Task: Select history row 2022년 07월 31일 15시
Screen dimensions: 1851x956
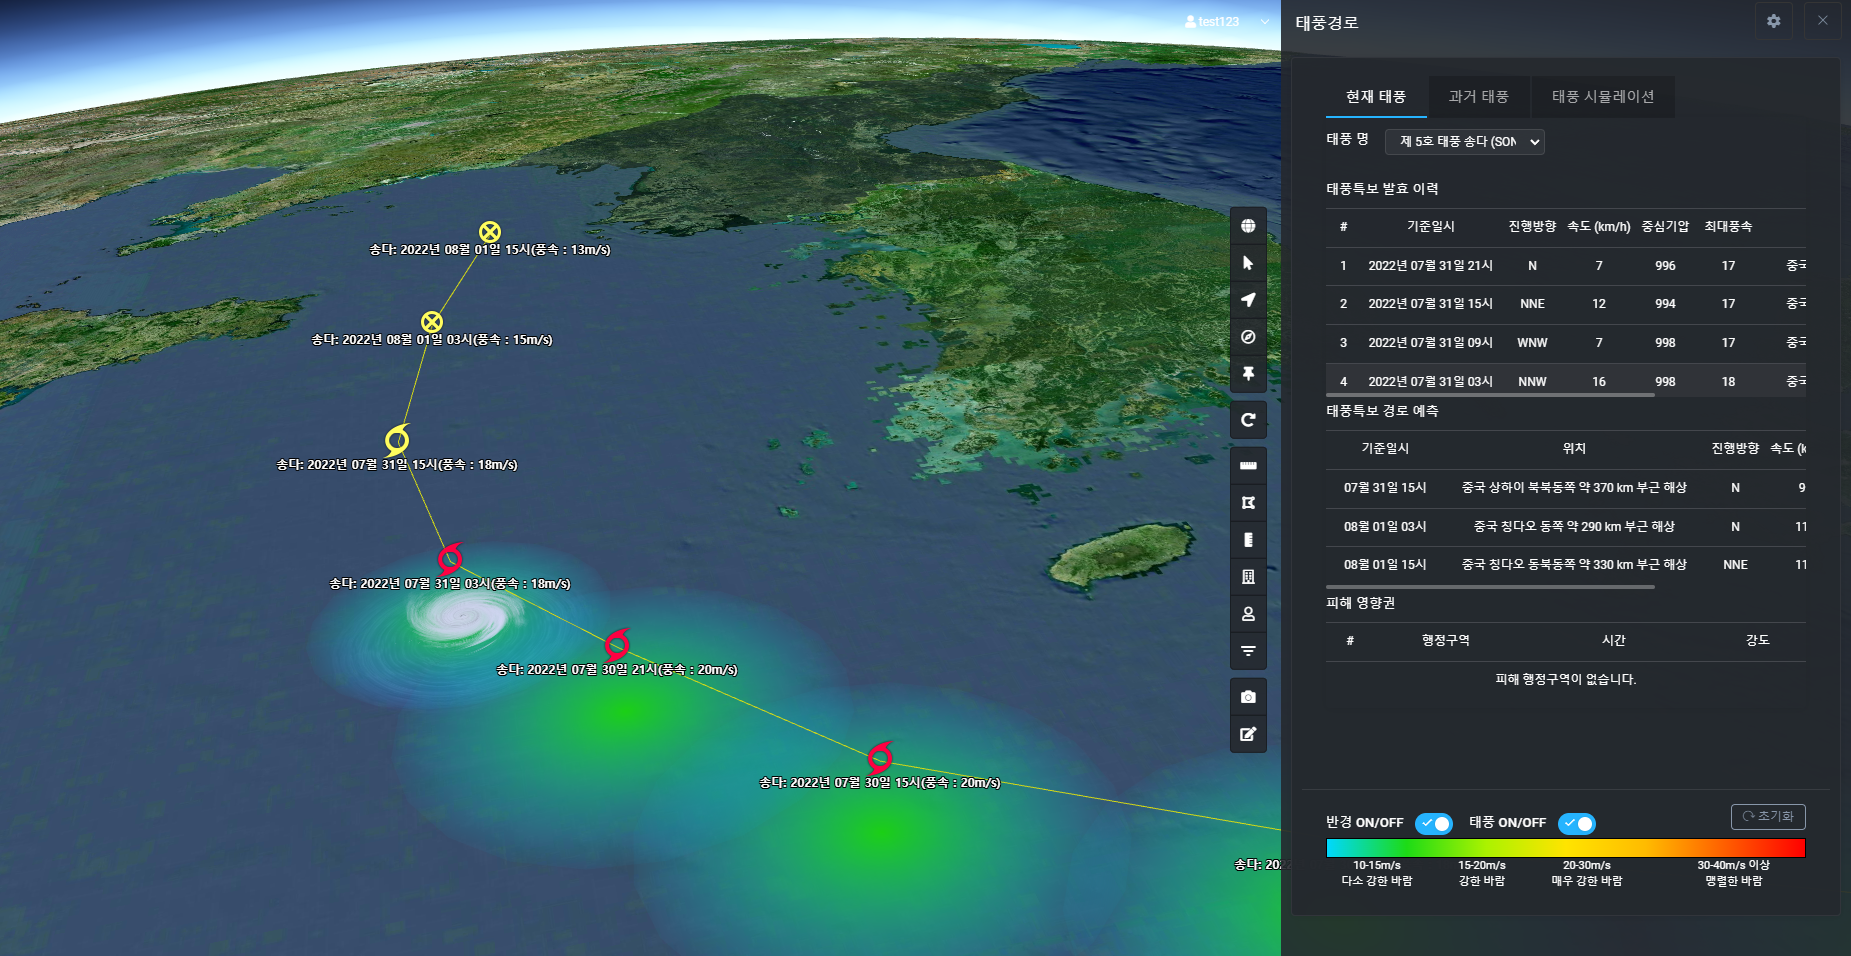Action: click(x=1430, y=304)
